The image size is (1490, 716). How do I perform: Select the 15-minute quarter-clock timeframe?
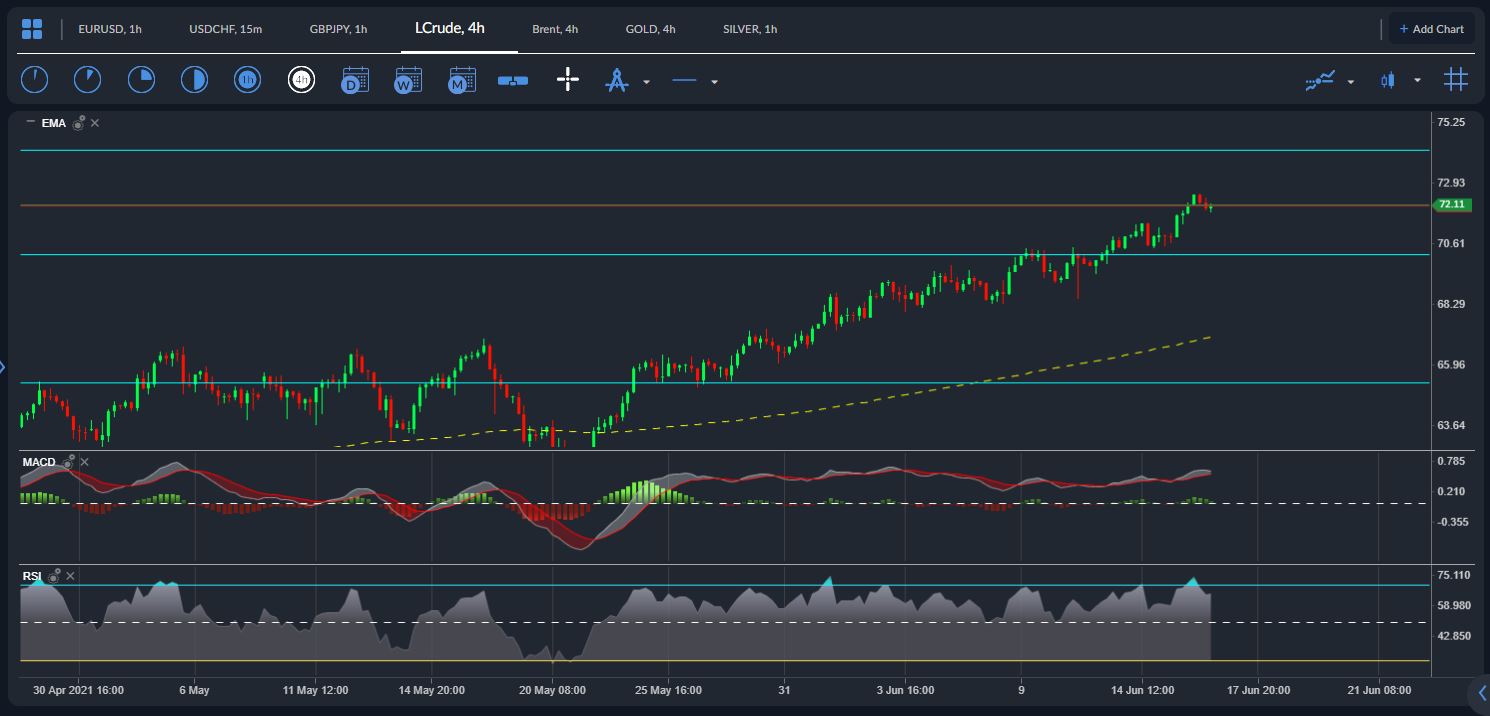coord(141,80)
